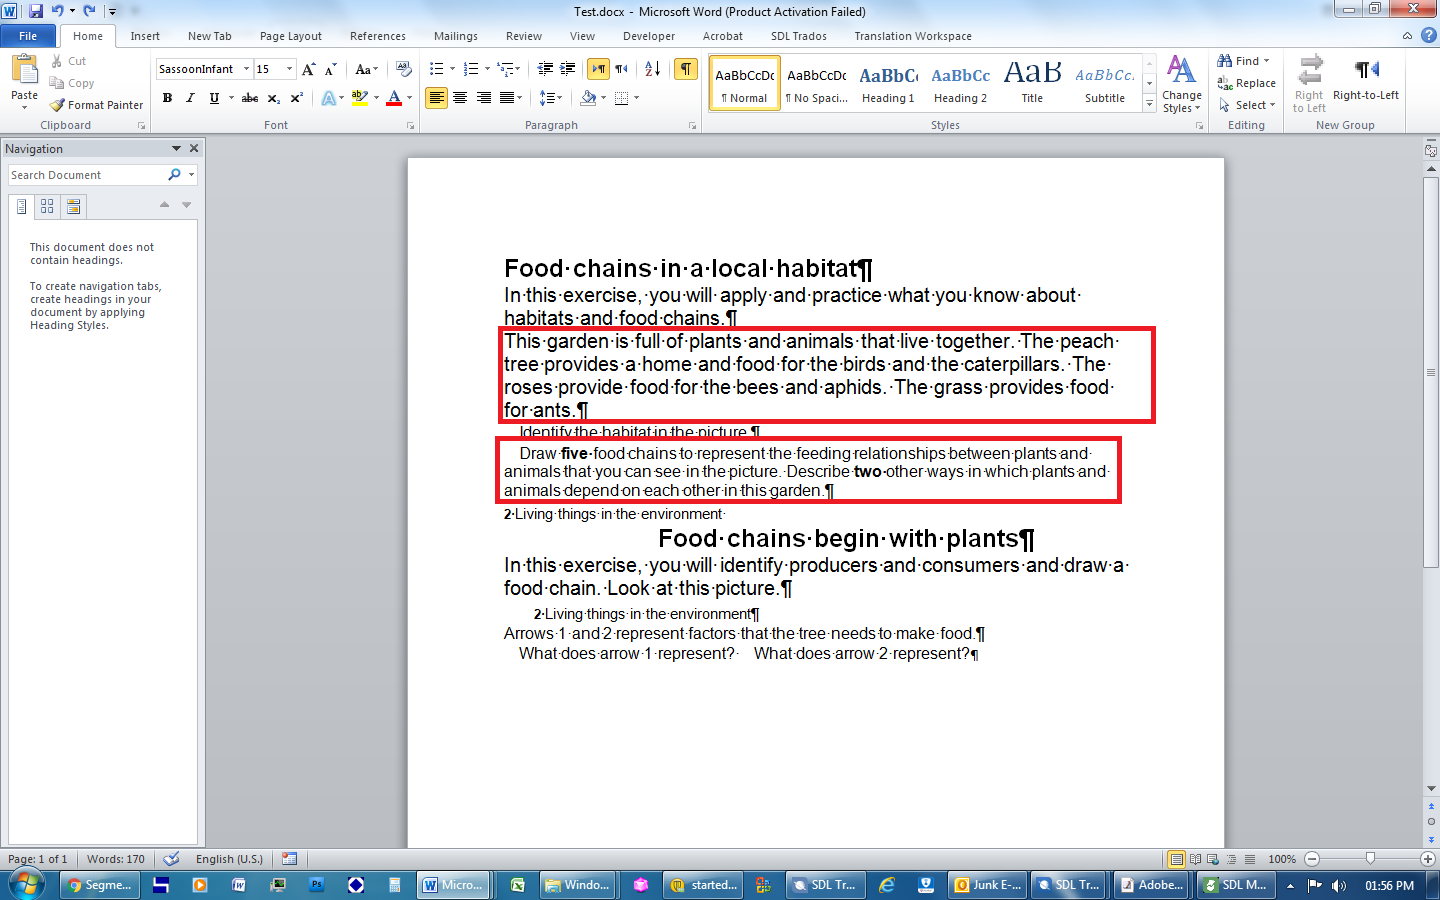Click the Search Document field
Viewport: 1440px width, 900px height.
[88, 175]
